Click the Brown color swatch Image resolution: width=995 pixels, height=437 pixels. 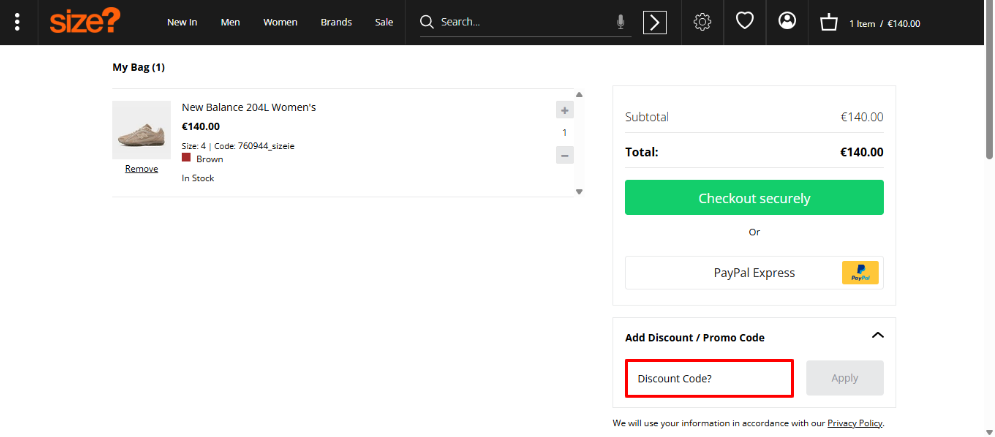(x=187, y=157)
